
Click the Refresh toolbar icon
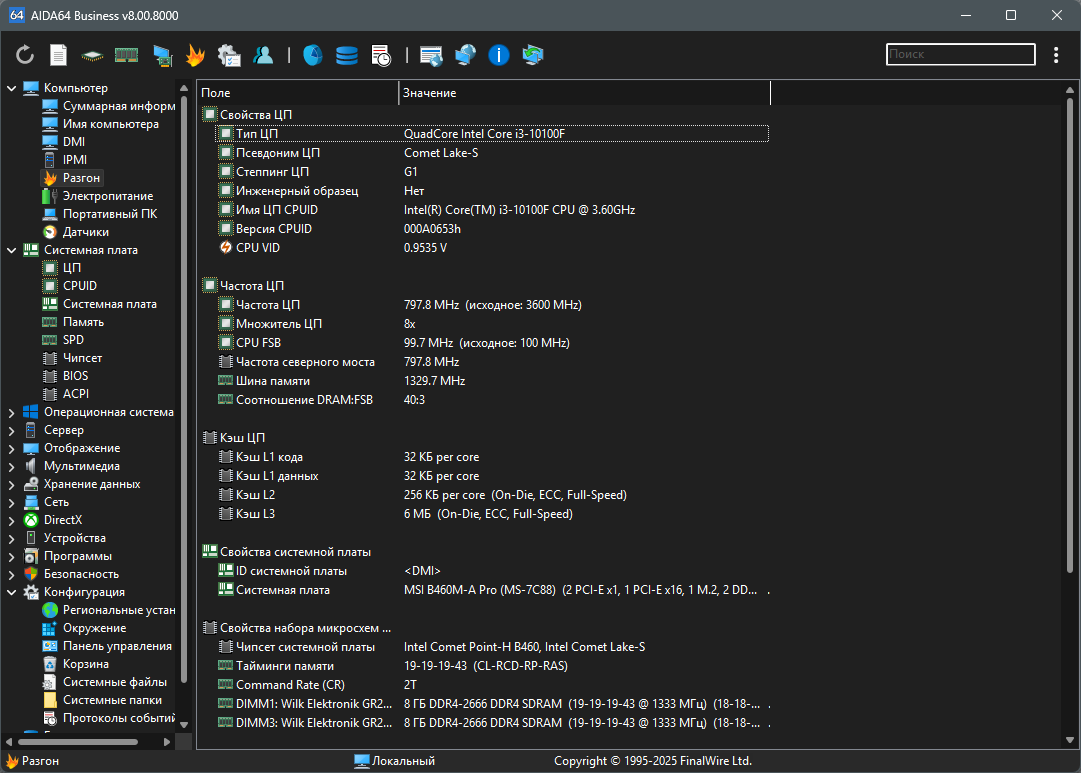[x=25, y=54]
